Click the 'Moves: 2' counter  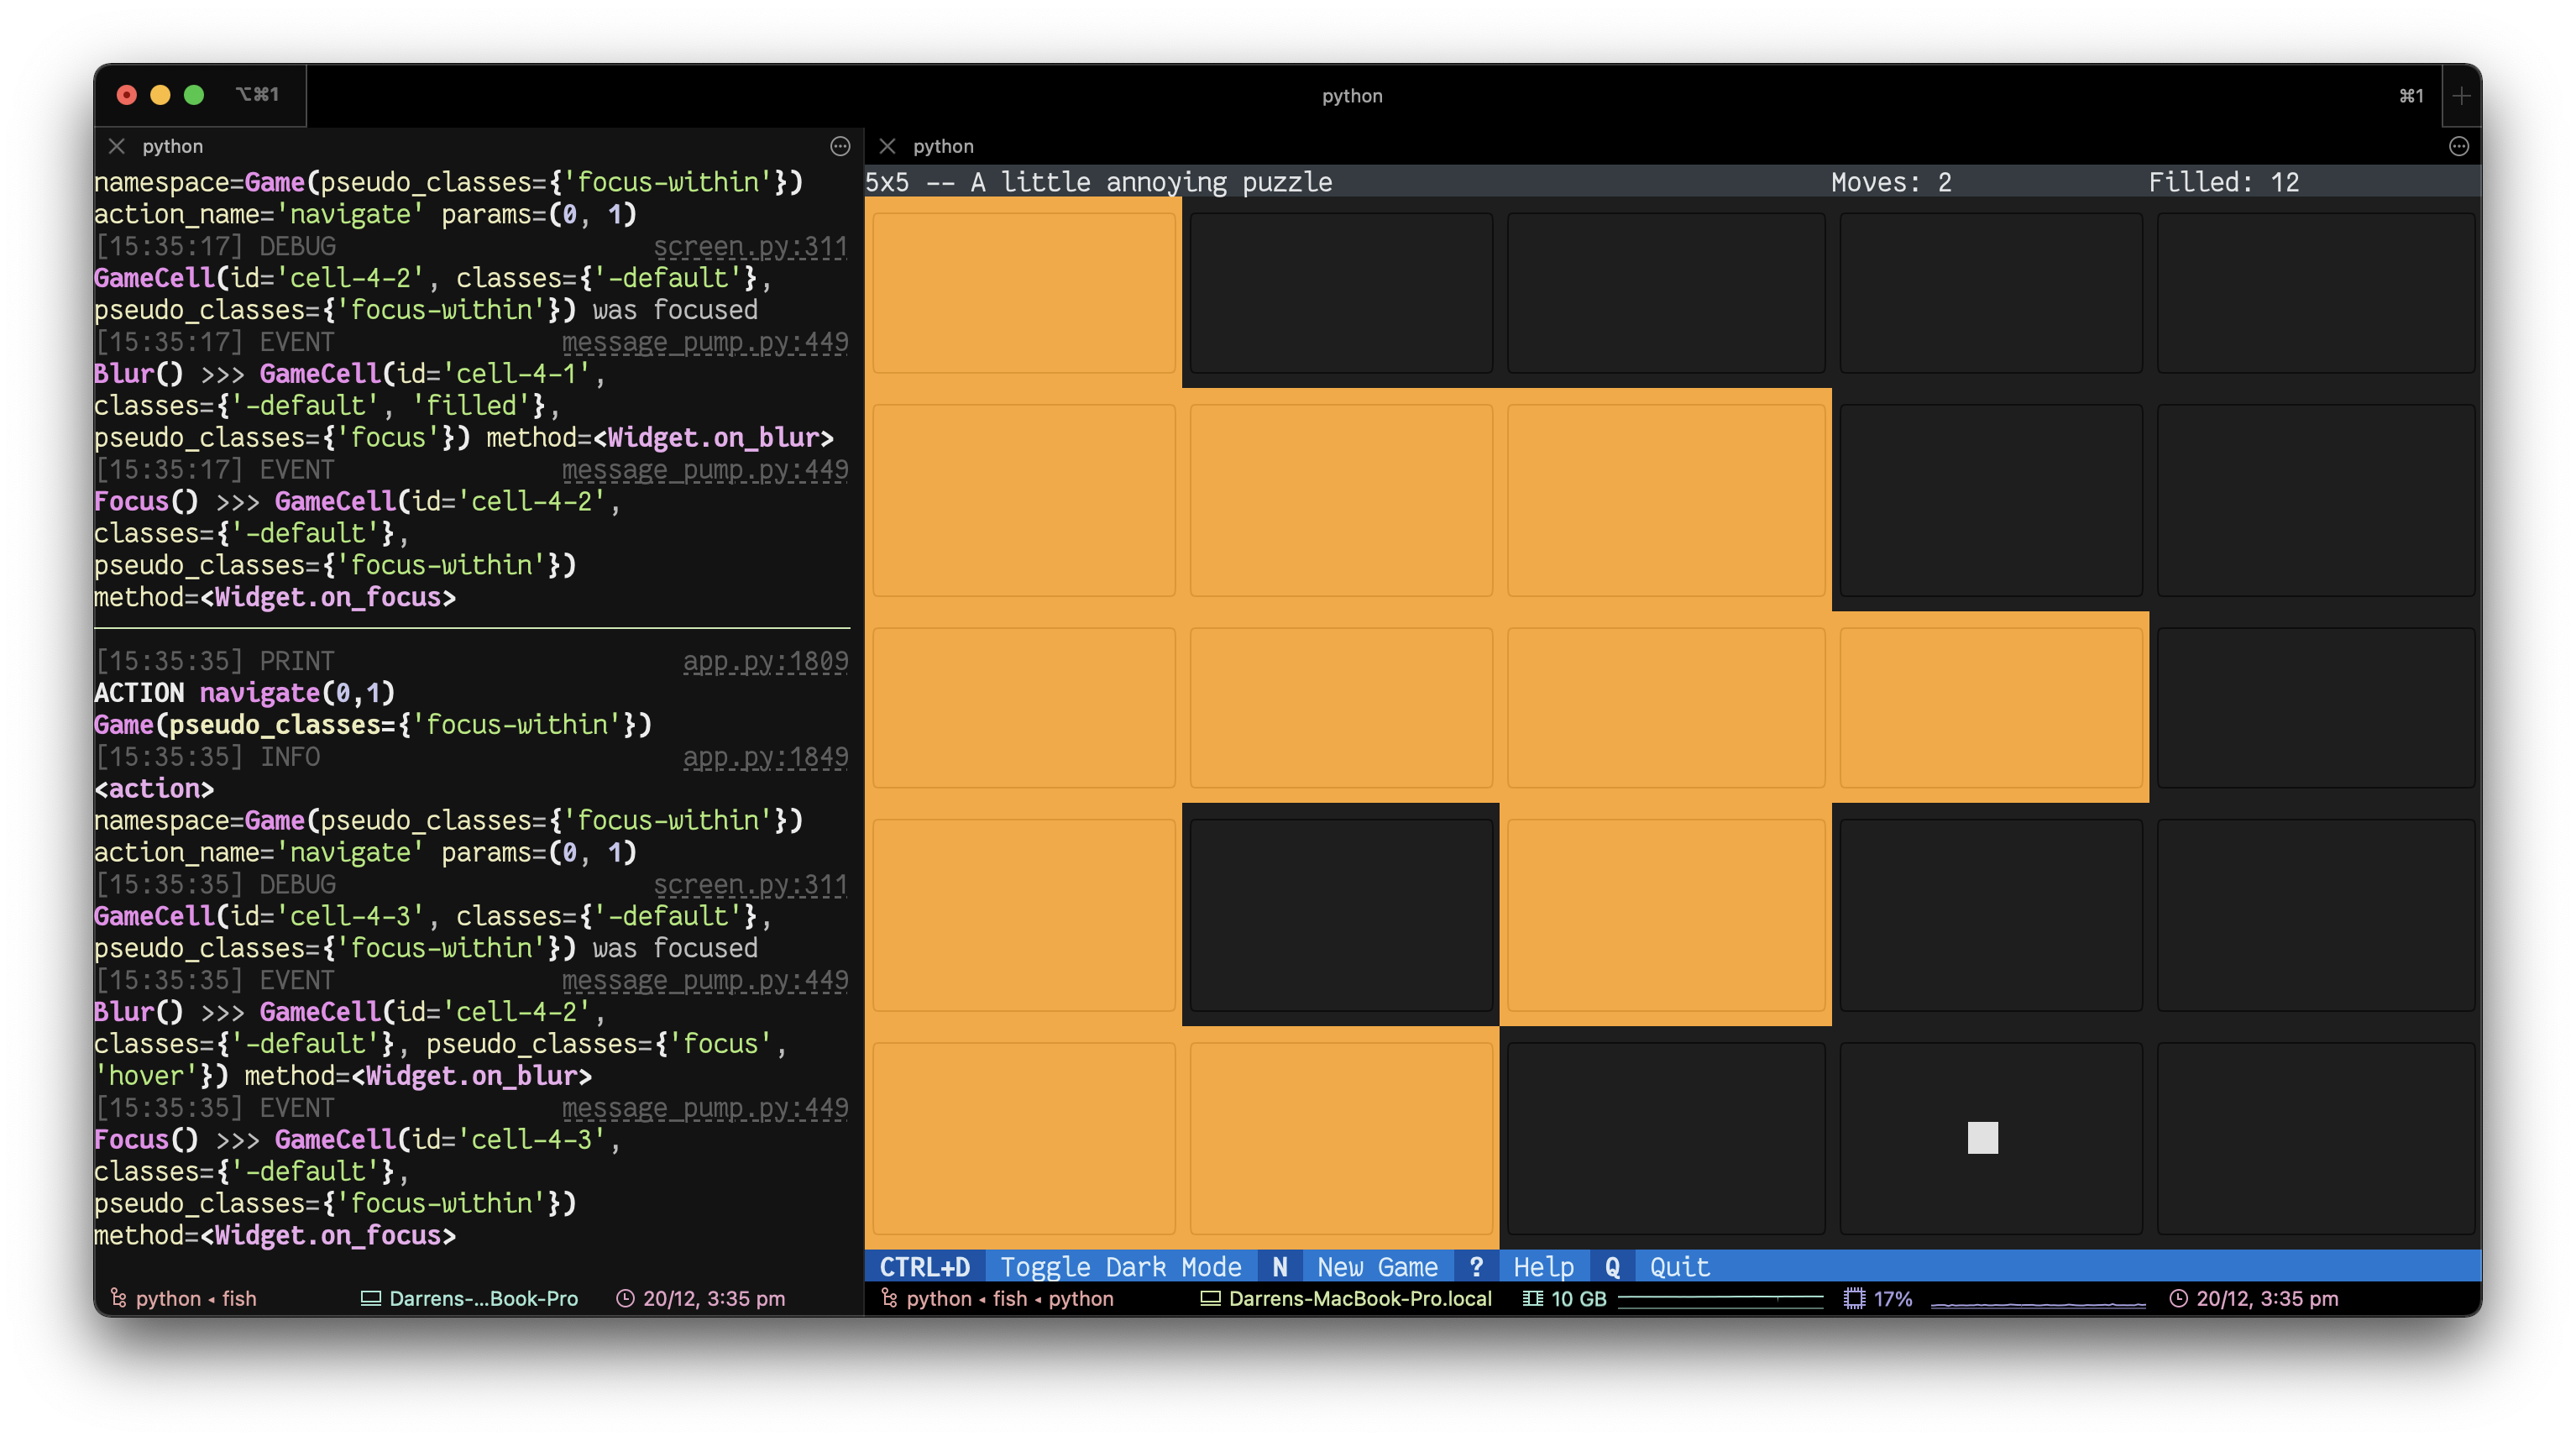(1891, 182)
